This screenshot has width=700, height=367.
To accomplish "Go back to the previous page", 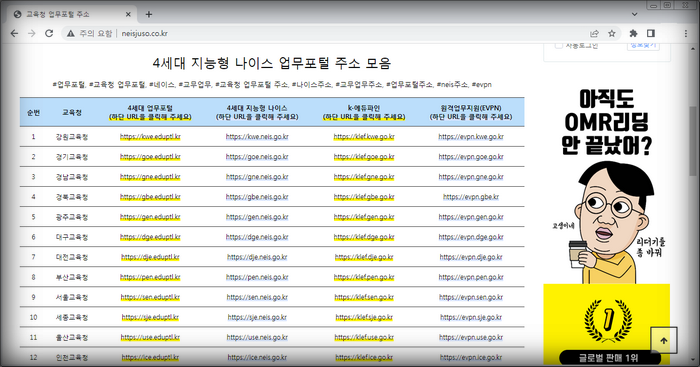I will [14, 33].
